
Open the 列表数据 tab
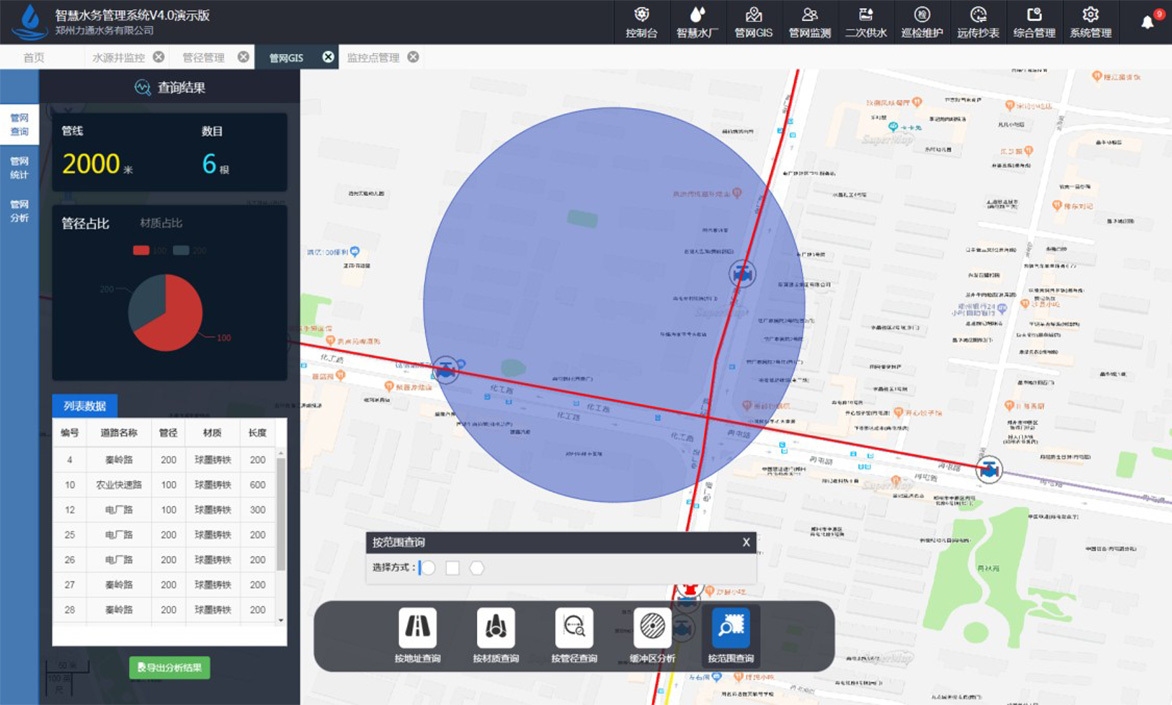coord(84,406)
